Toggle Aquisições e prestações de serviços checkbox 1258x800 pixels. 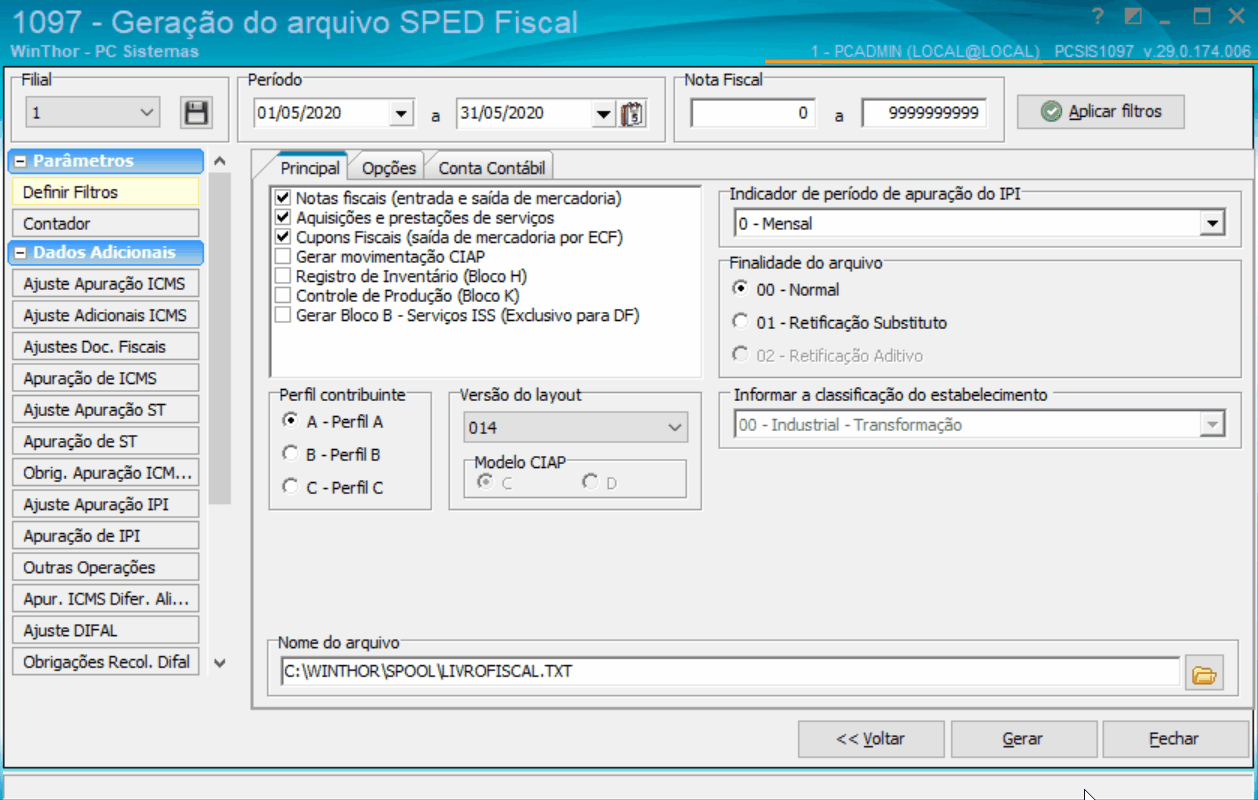coord(283,218)
